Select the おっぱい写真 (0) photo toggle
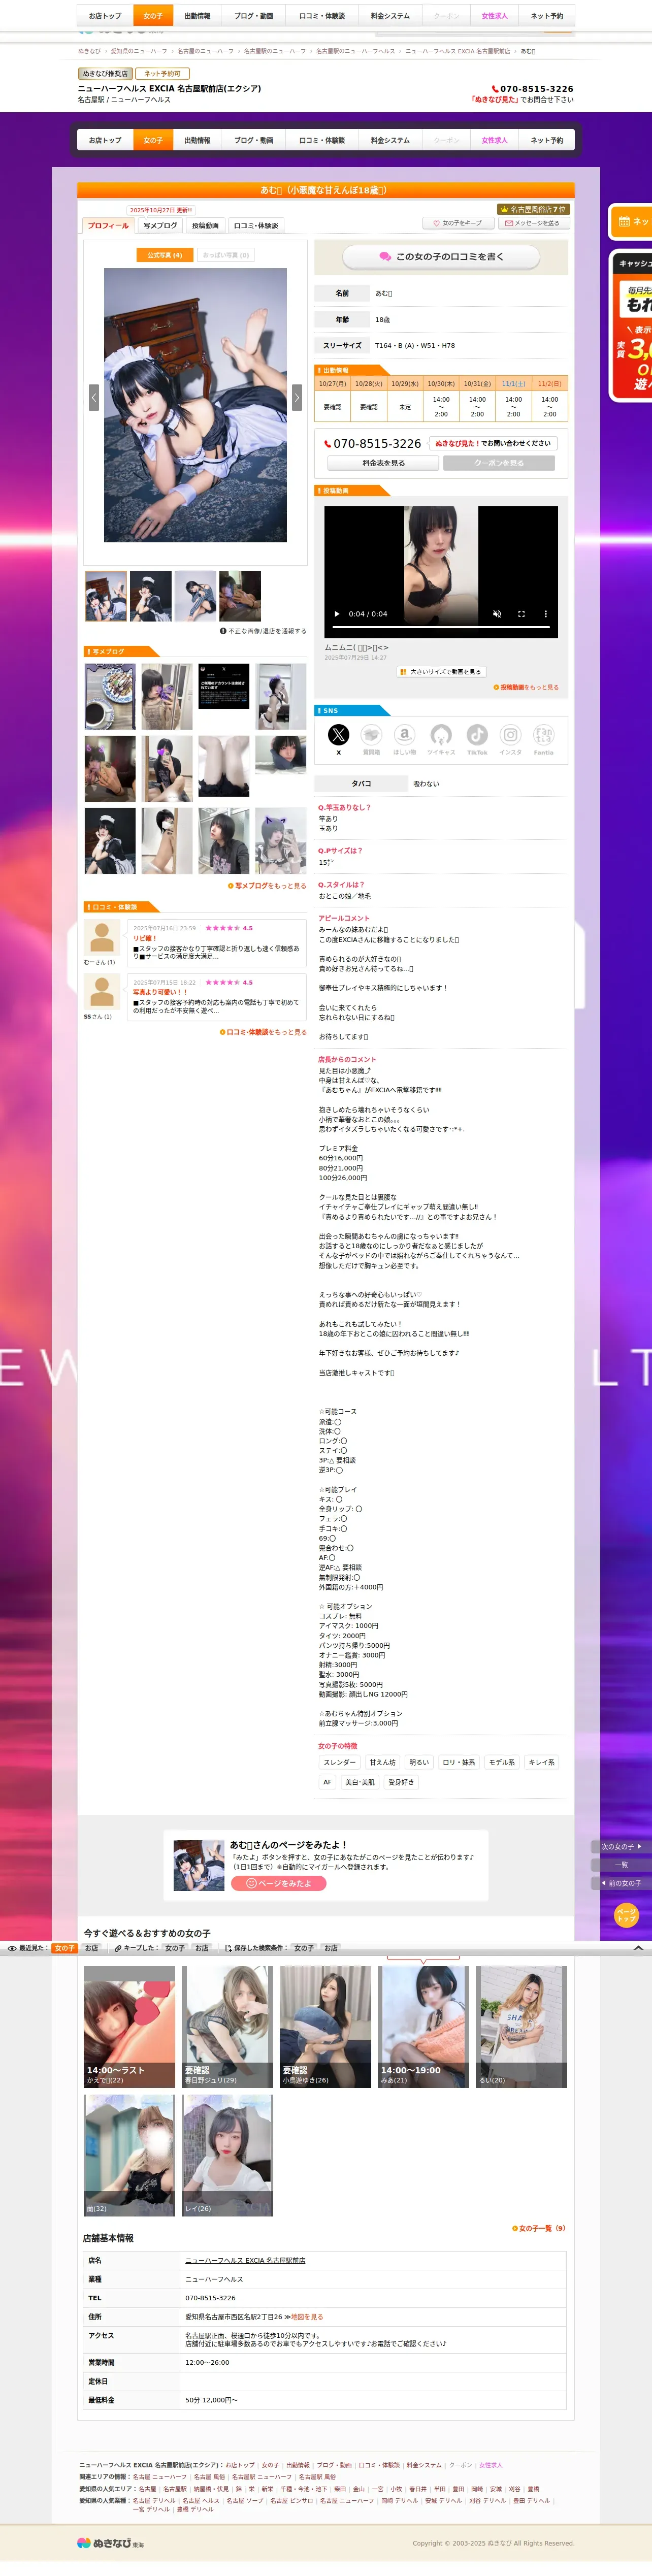Image resolution: width=652 pixels, height=2576 pixels. click(x=225, y=255)
